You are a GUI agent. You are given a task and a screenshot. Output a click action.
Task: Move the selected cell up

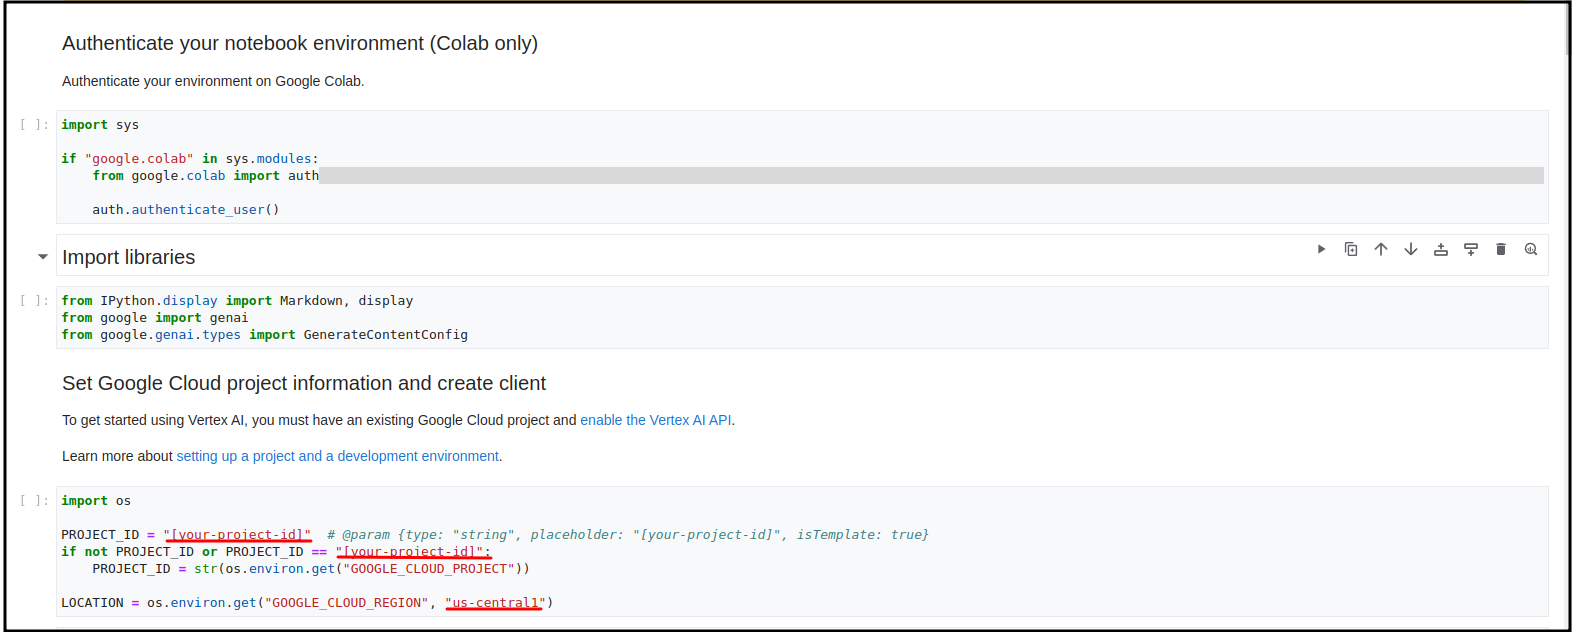pyautogui.click(x=1381, y=249)
